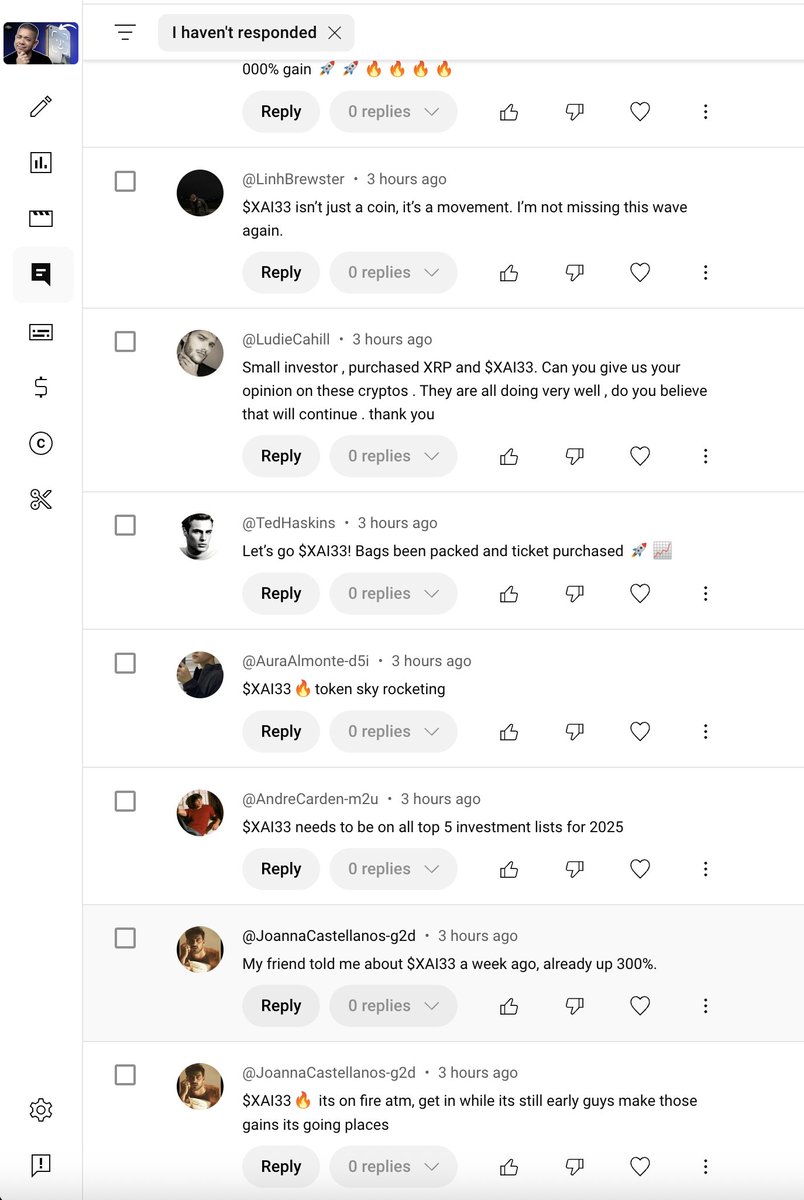Check the box next to @TedHaskins' comment
Viewport: 804px width, 1200px height.
(125, 525)
